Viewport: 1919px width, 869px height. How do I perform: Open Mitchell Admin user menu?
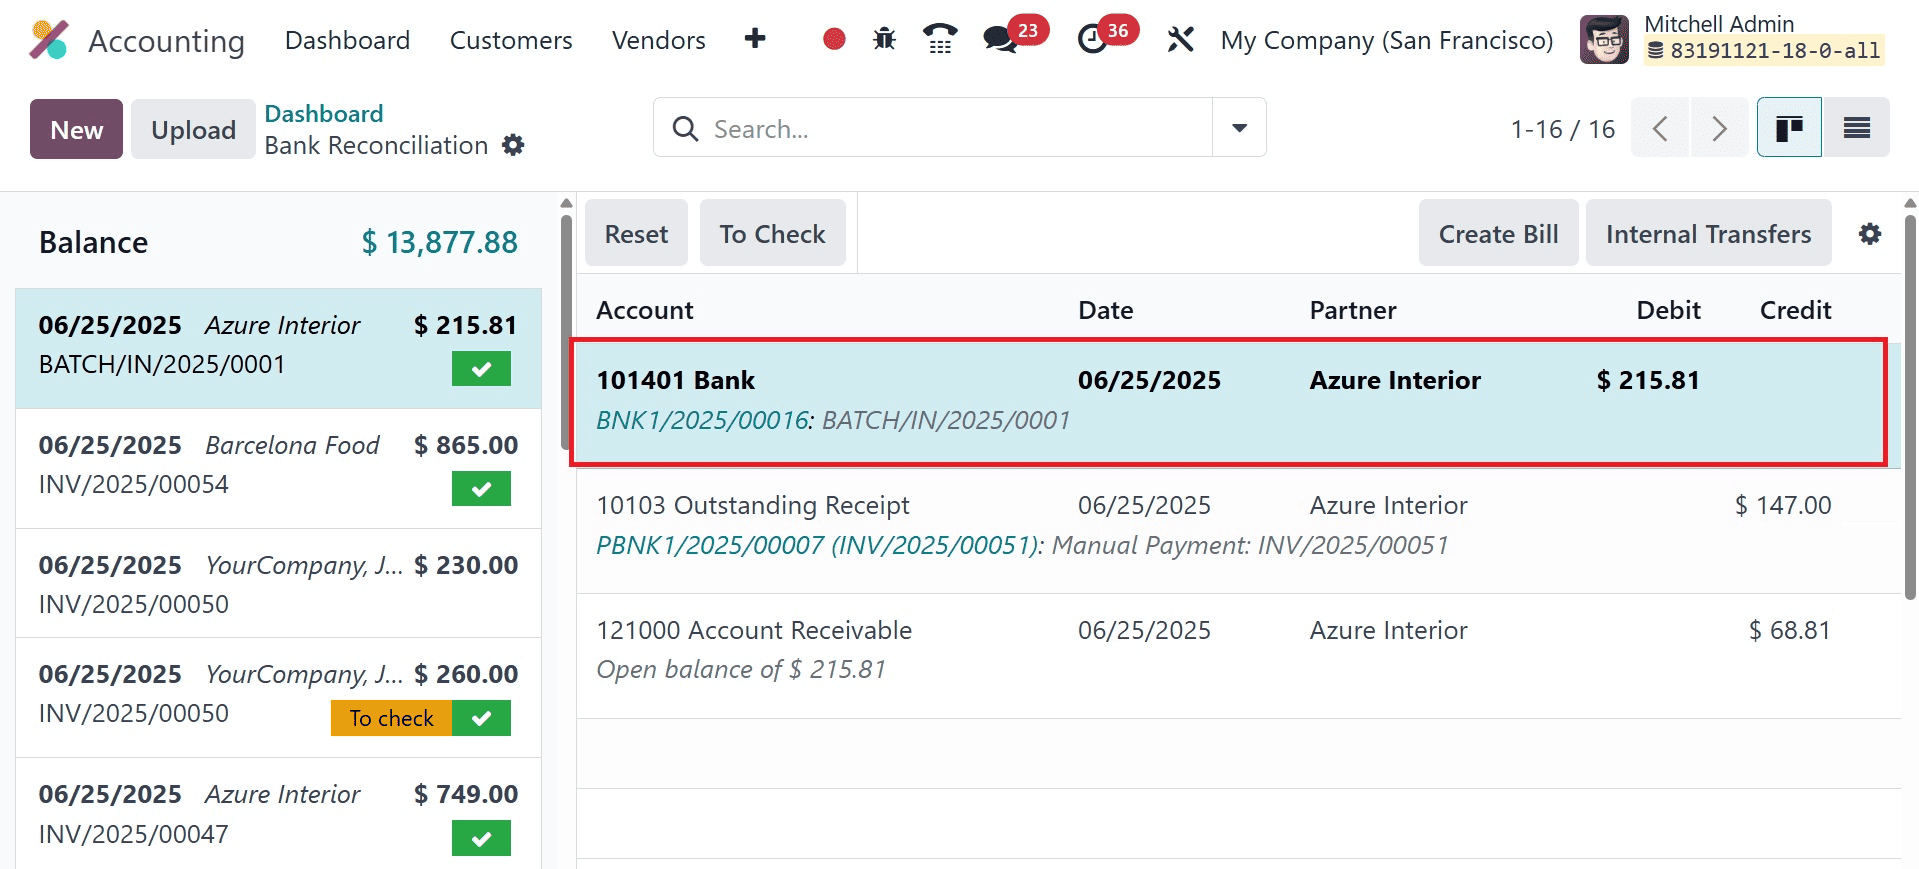pos(1732,40)
